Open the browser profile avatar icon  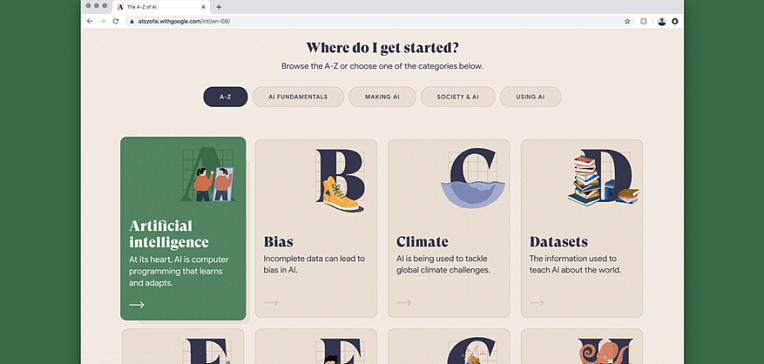coord(662,21)
